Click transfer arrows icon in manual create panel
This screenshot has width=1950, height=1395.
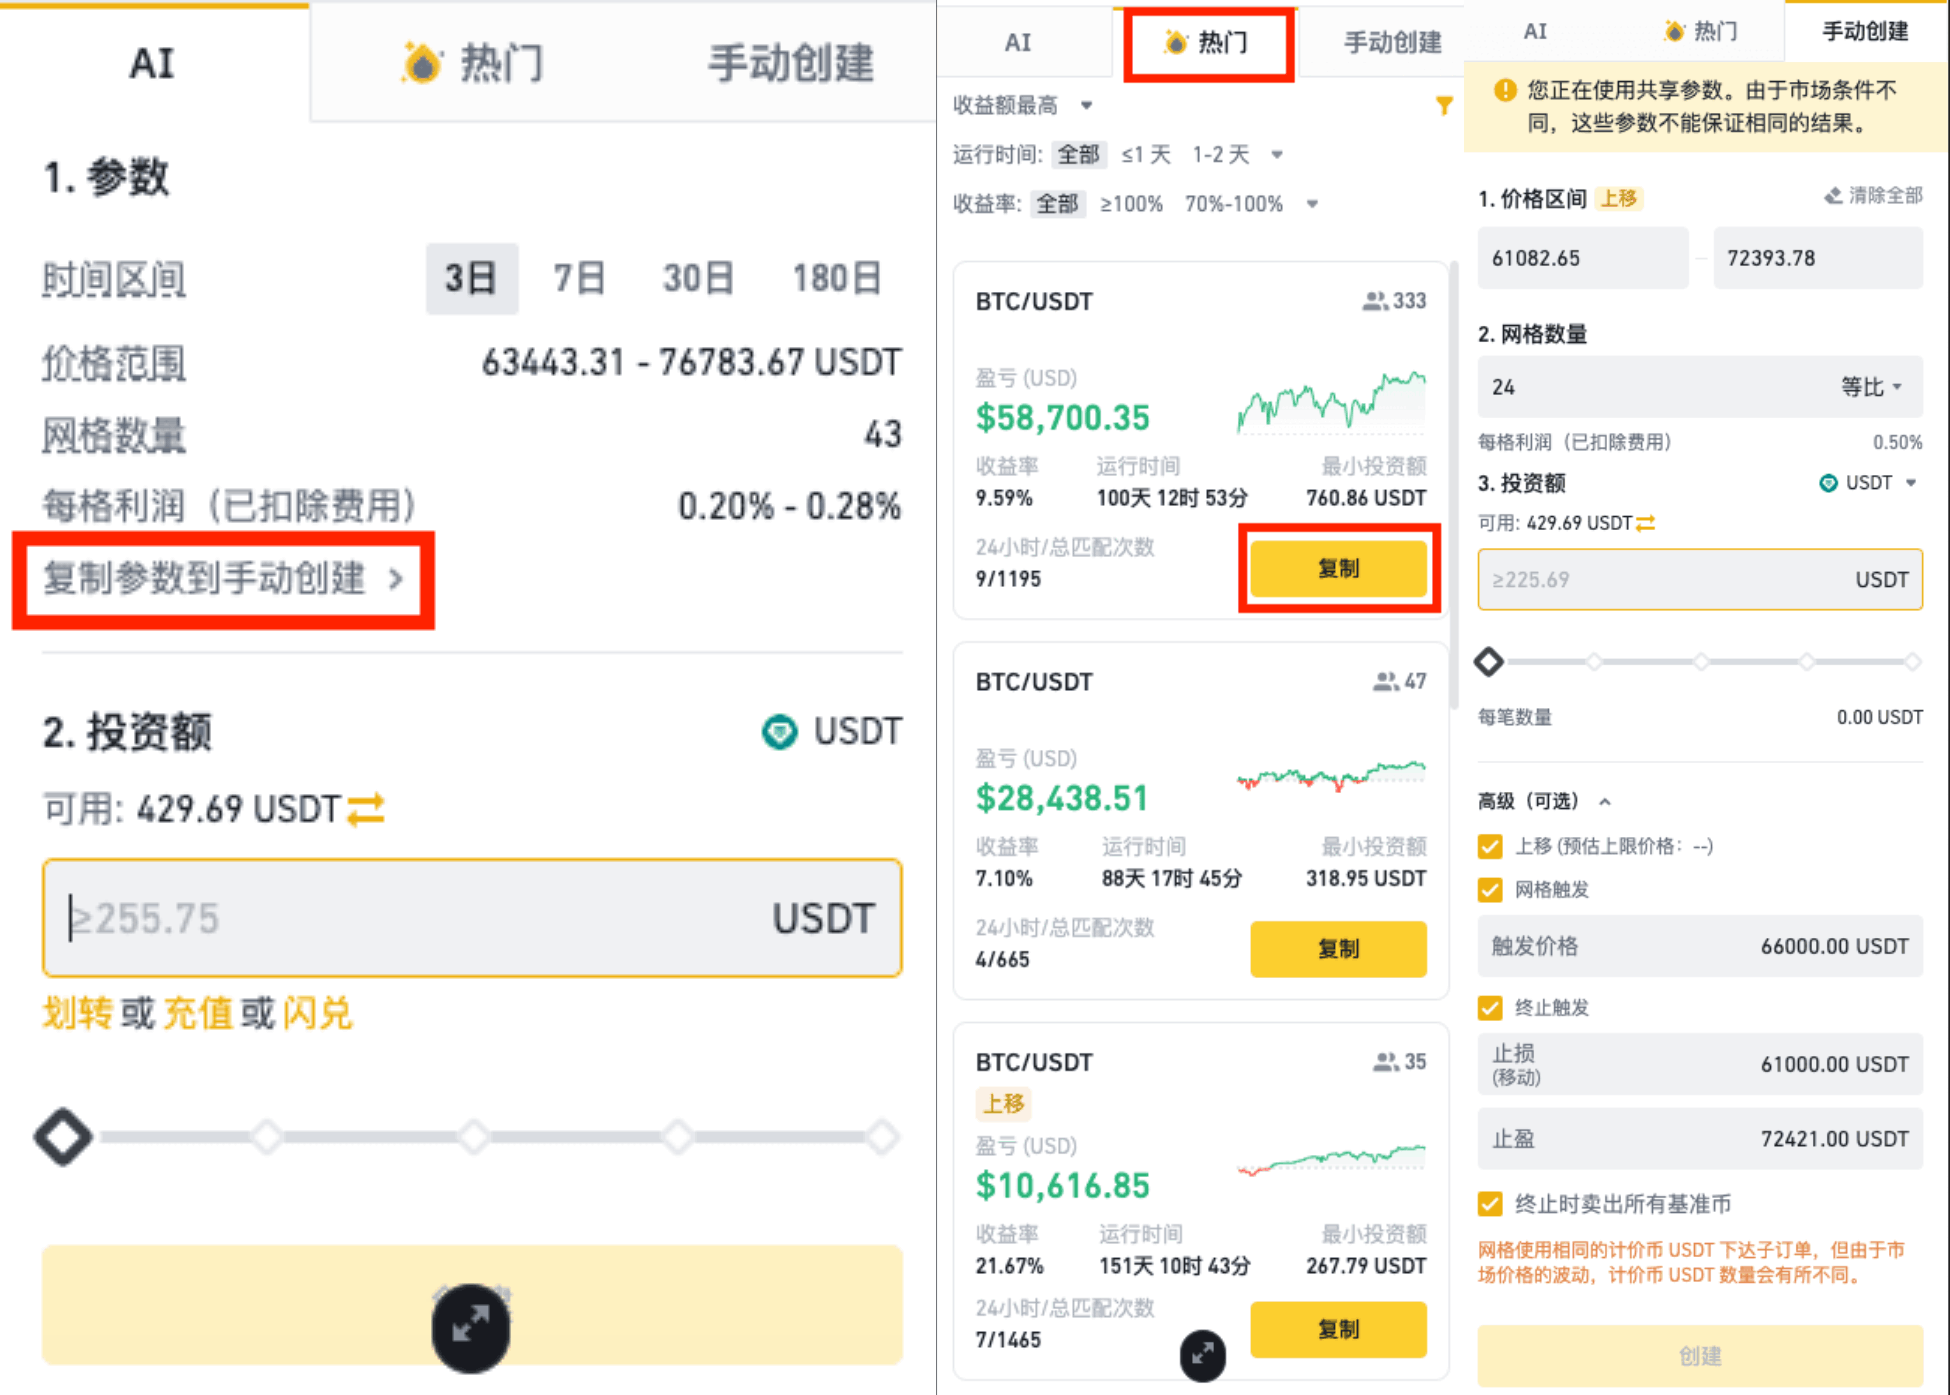click(x=1646, y=523)
